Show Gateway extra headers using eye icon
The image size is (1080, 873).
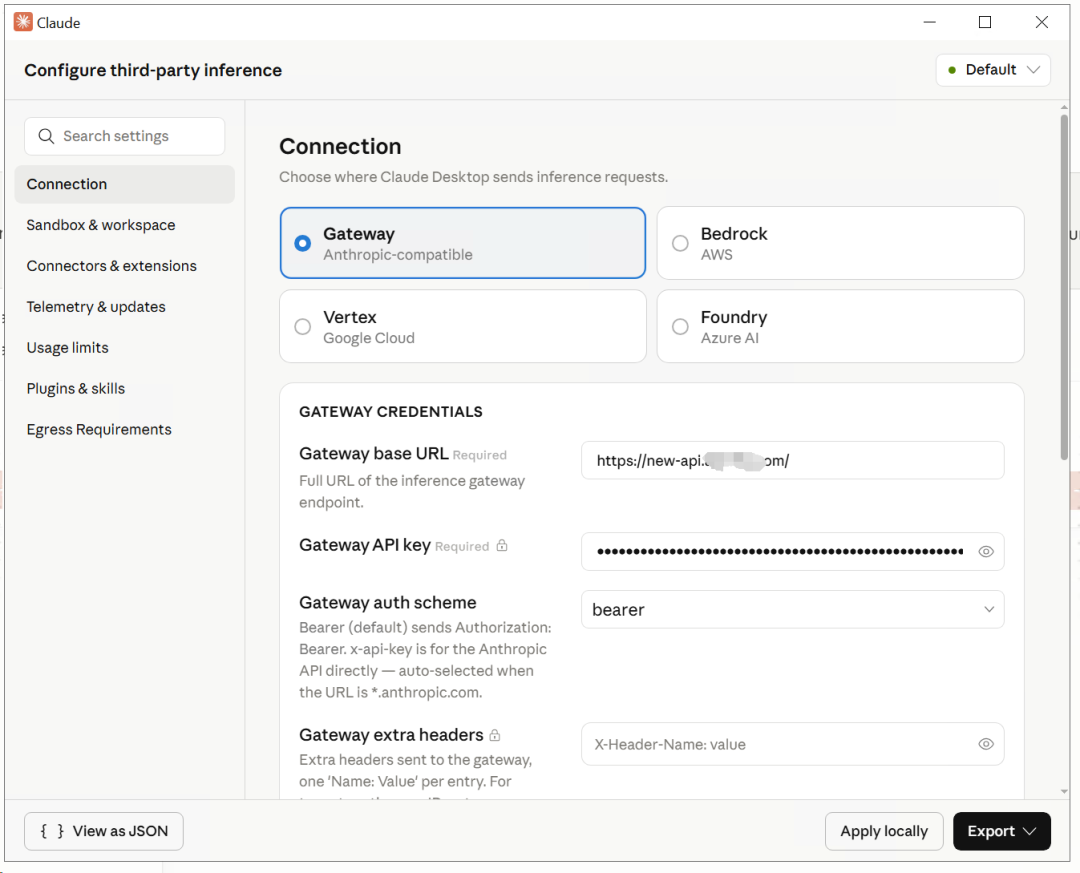tap(986, 744)
